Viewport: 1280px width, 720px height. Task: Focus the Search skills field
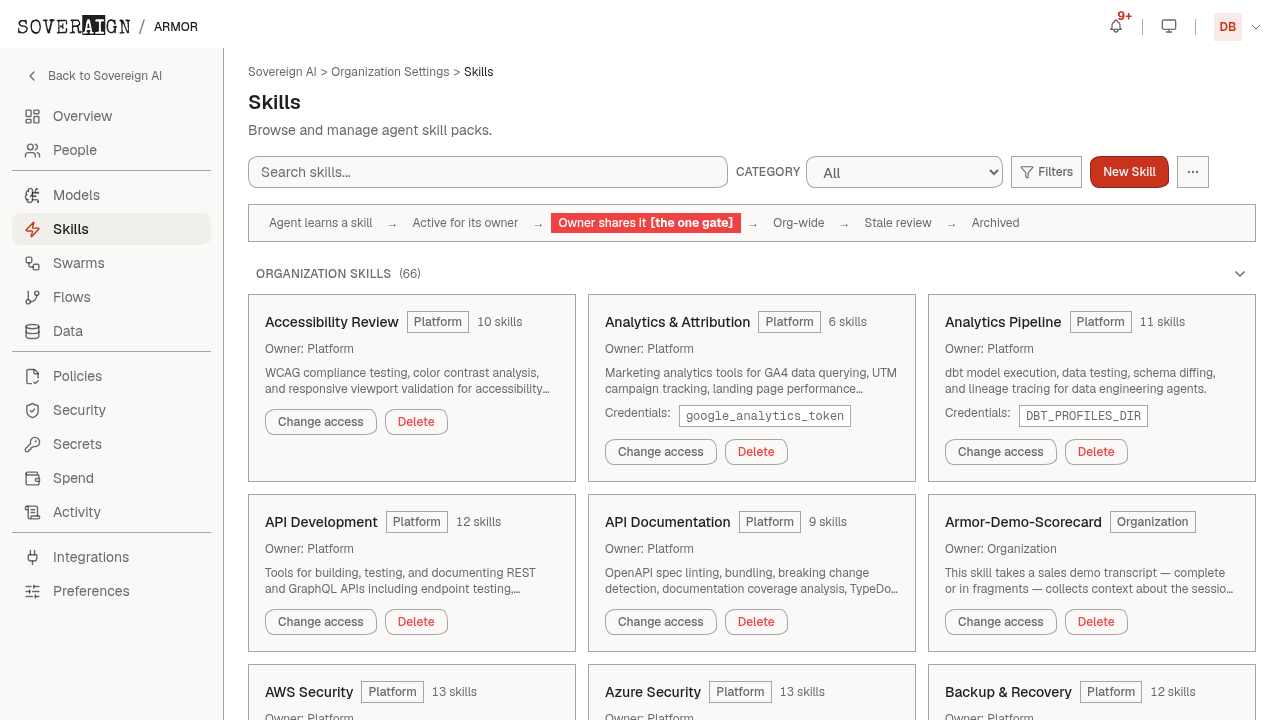[488, 172]
